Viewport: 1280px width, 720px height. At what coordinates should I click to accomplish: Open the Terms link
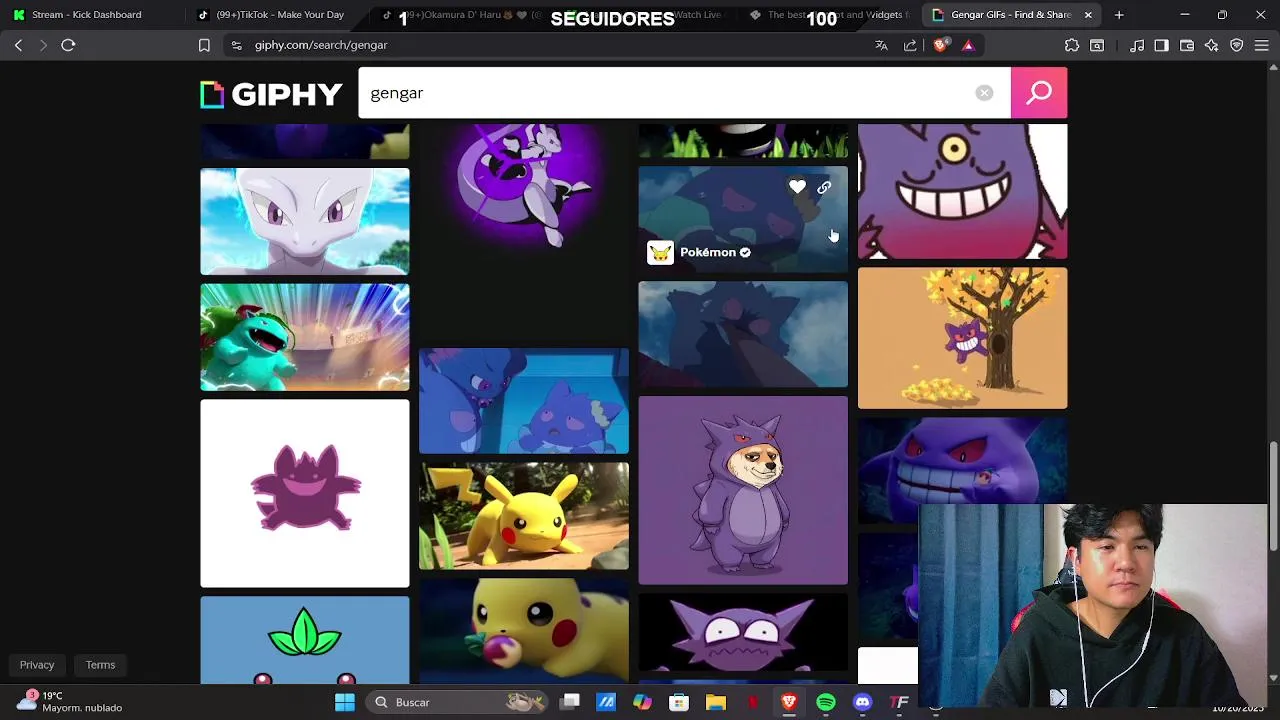click(x=100, y=665)
